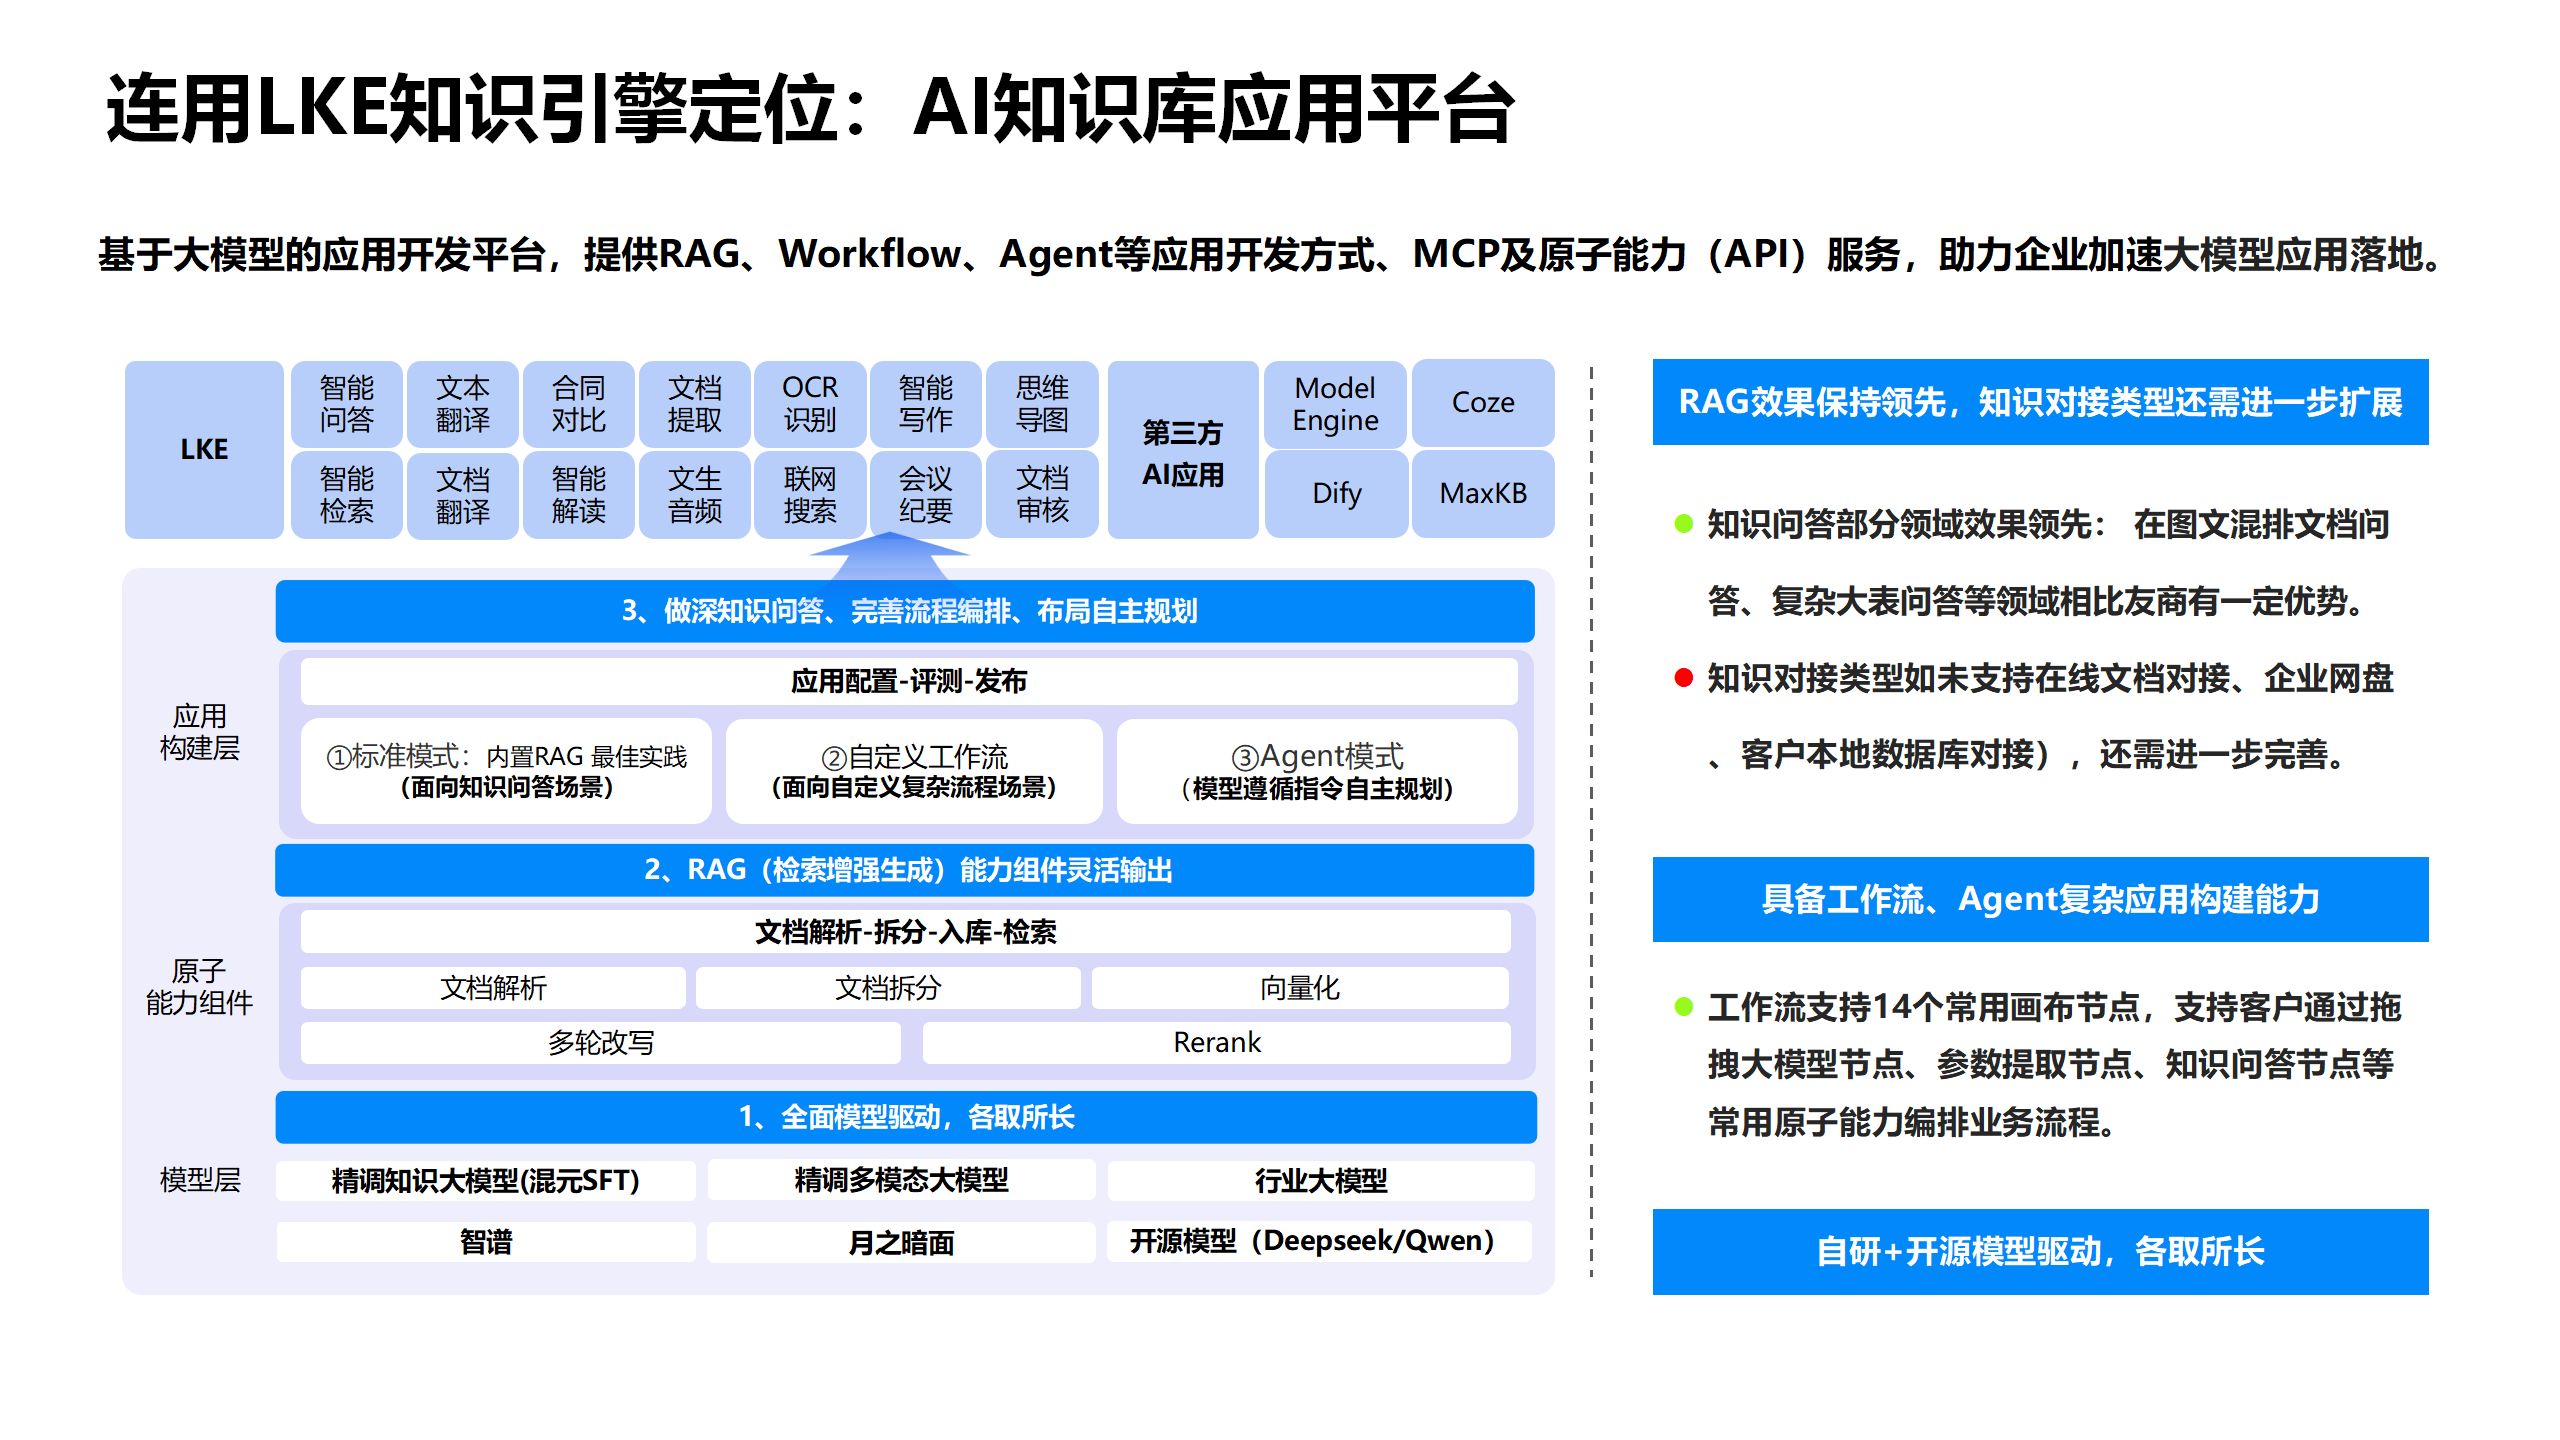Select the Rerank component box

tap(1216, 1043)
